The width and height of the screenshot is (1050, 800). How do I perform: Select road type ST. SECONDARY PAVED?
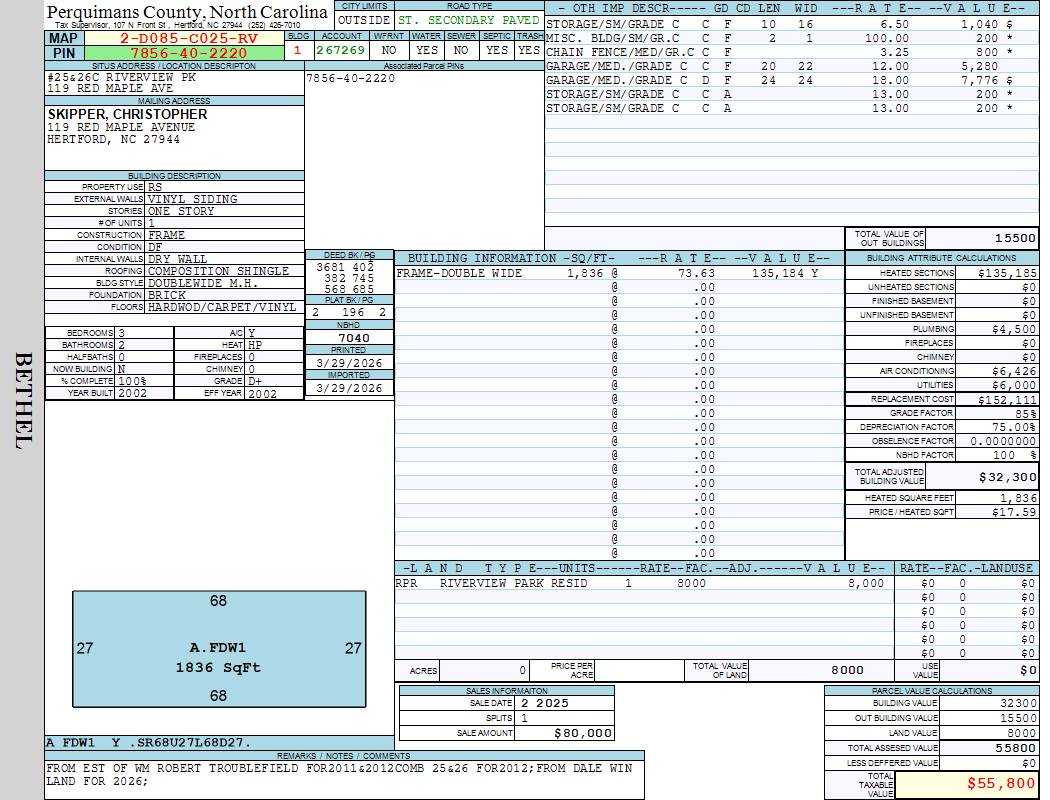point(469,20)
